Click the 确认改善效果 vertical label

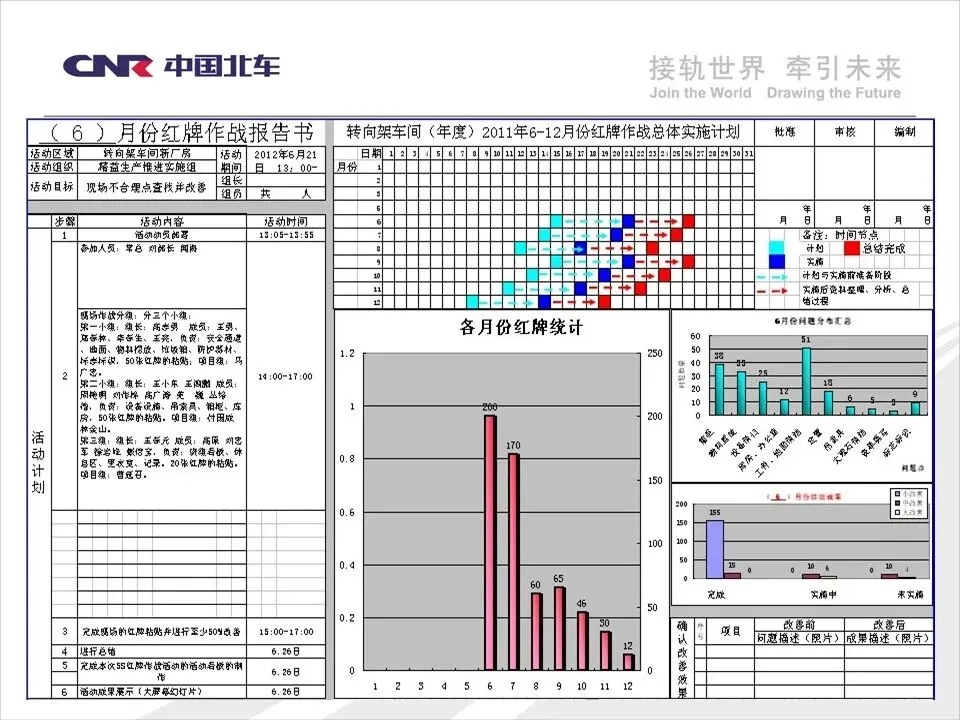point(682,659)
